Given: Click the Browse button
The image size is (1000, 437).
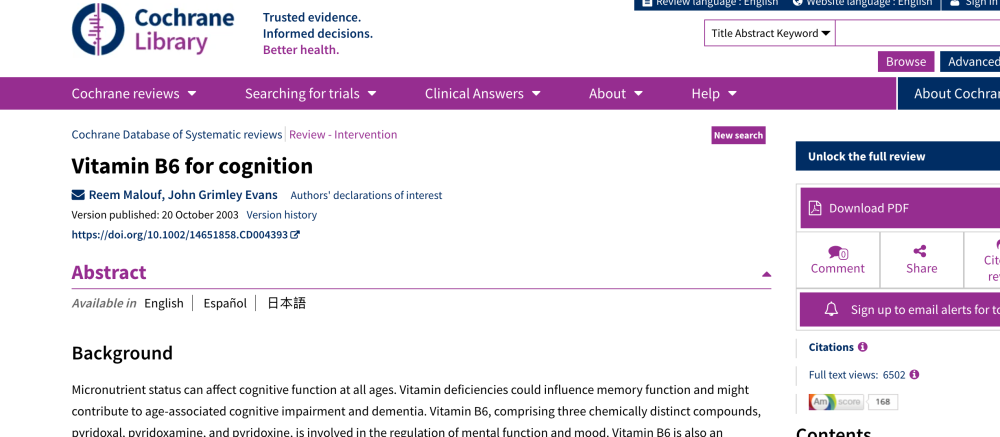Looking at the screenshot, I should [906, 62].
